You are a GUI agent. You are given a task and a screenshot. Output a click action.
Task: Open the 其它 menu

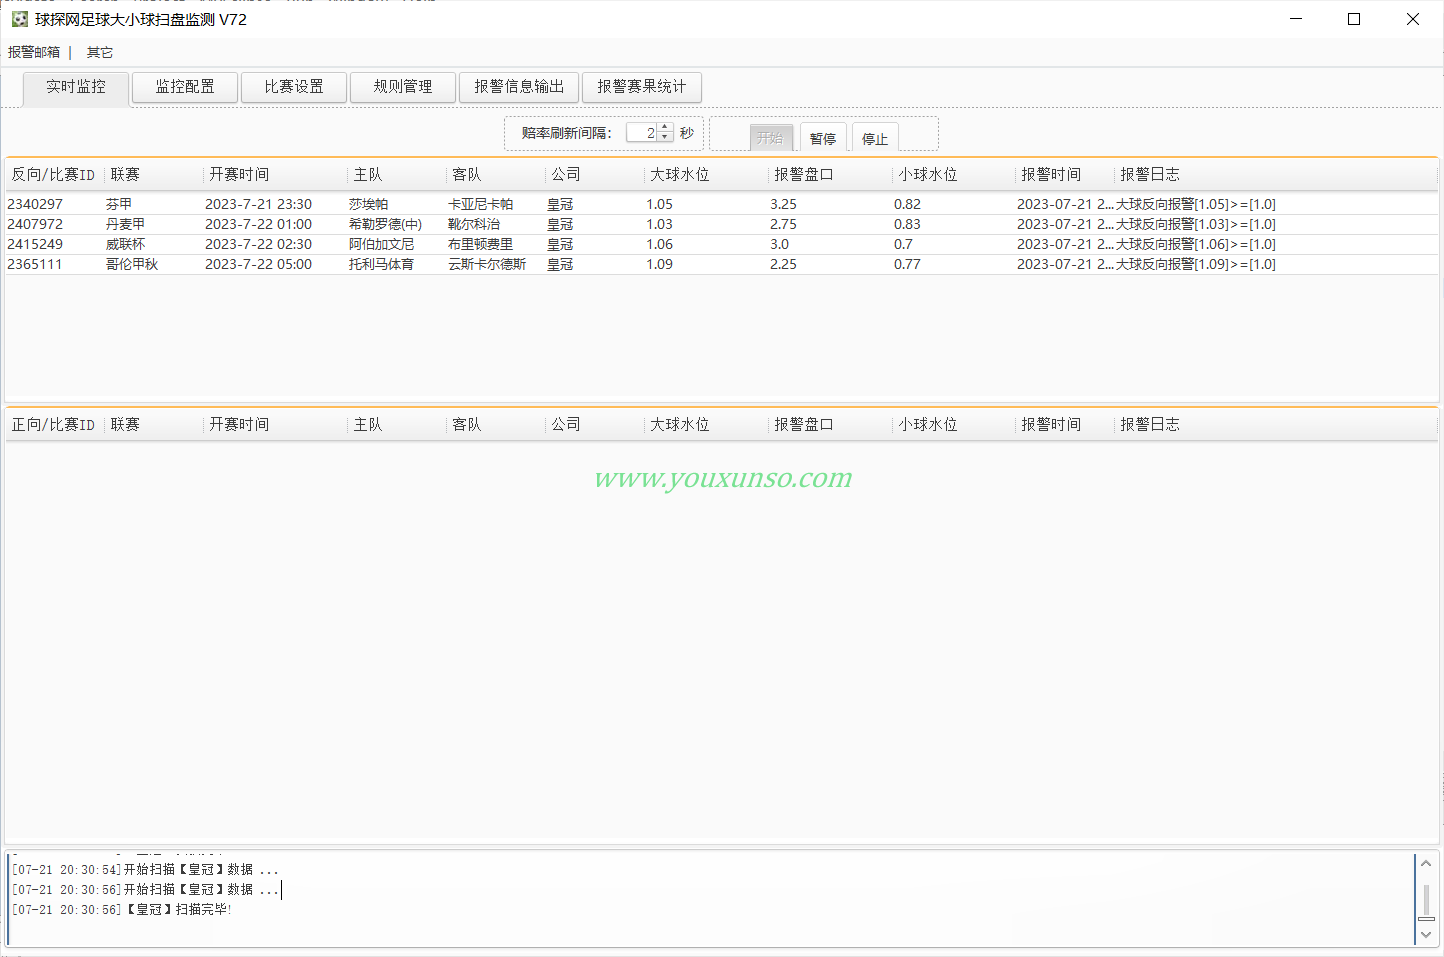100,52
